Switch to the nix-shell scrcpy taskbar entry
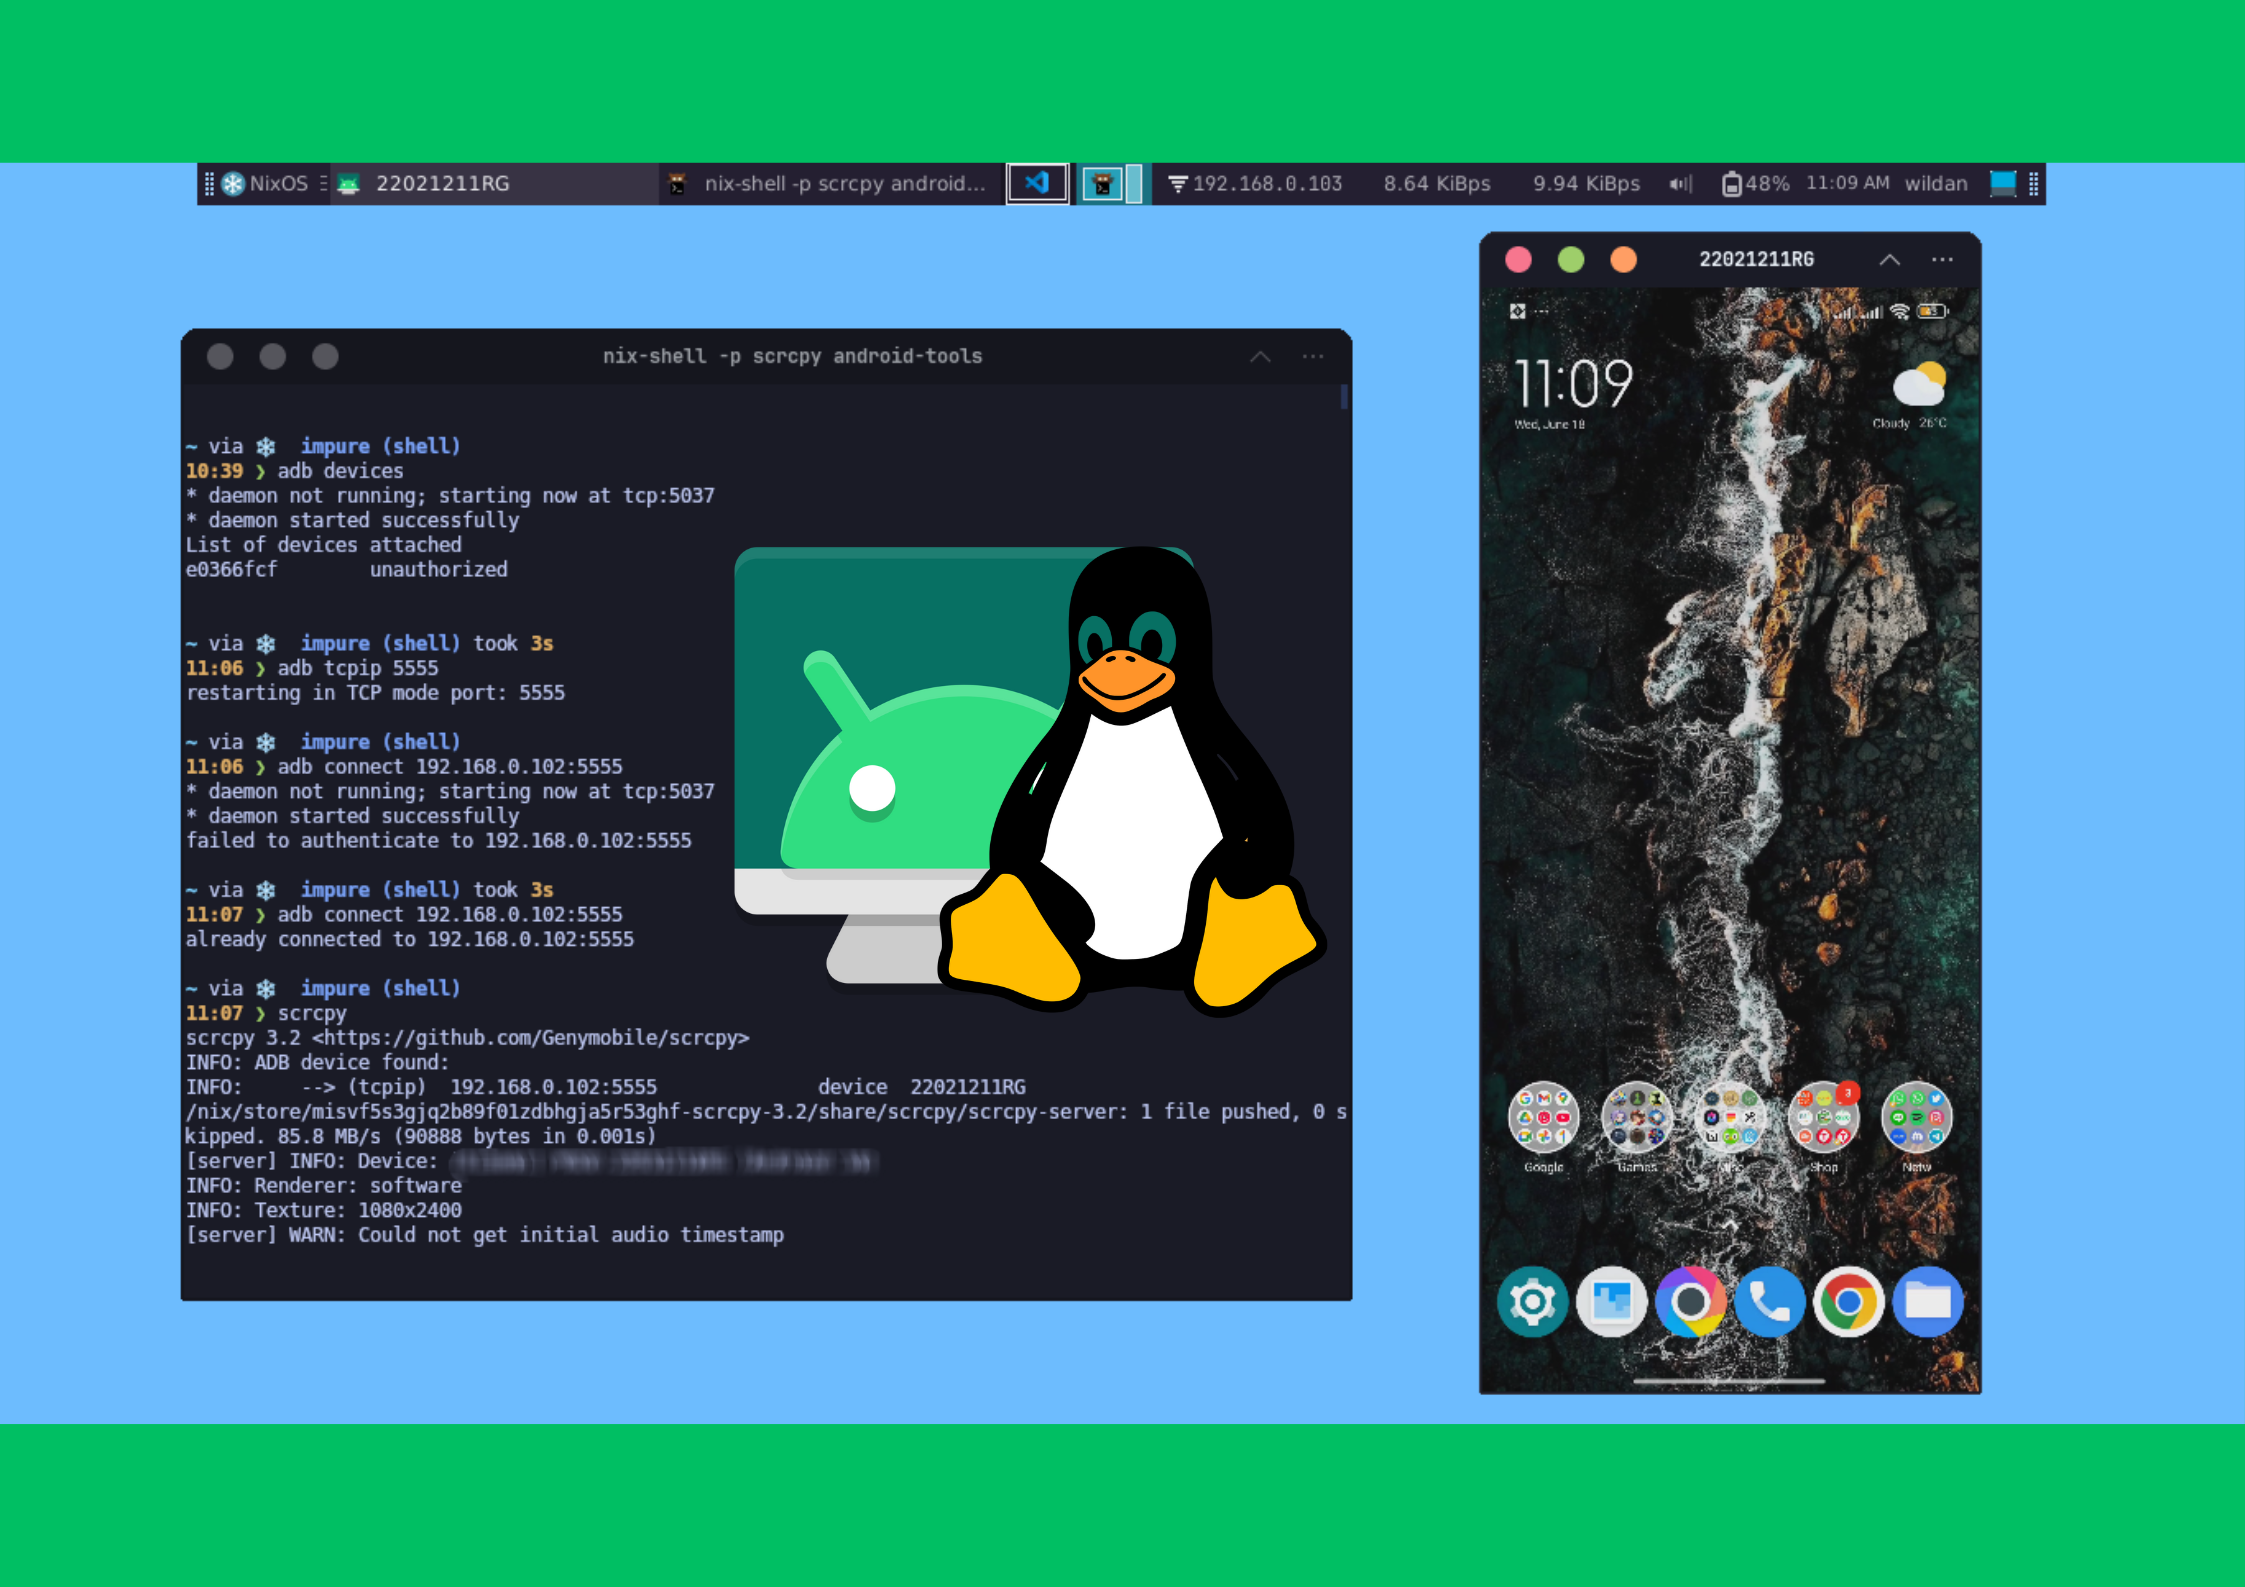This screenshot has width=2245, height=1587. tap(830, 183)
